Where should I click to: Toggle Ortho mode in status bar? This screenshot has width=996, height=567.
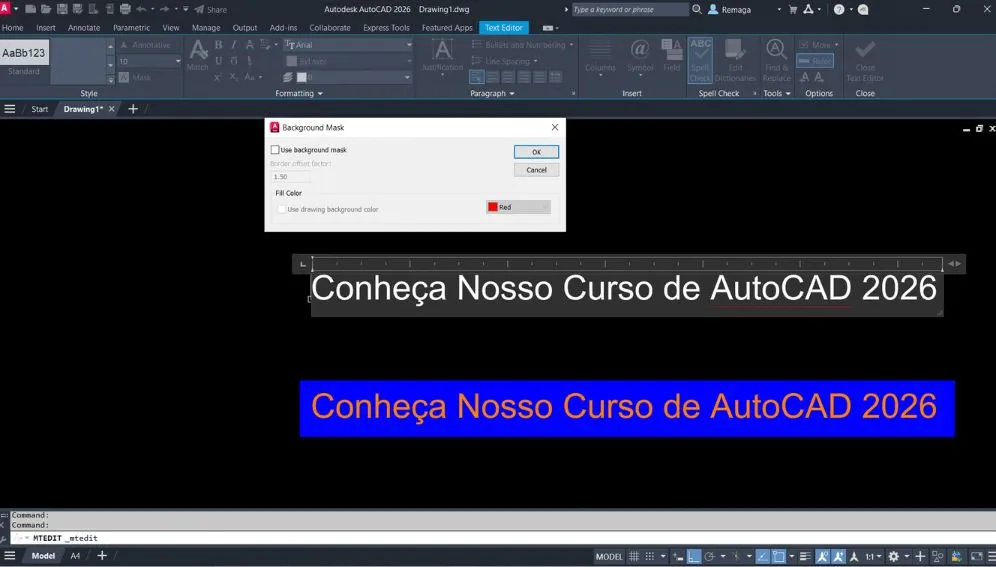[694, 557]
